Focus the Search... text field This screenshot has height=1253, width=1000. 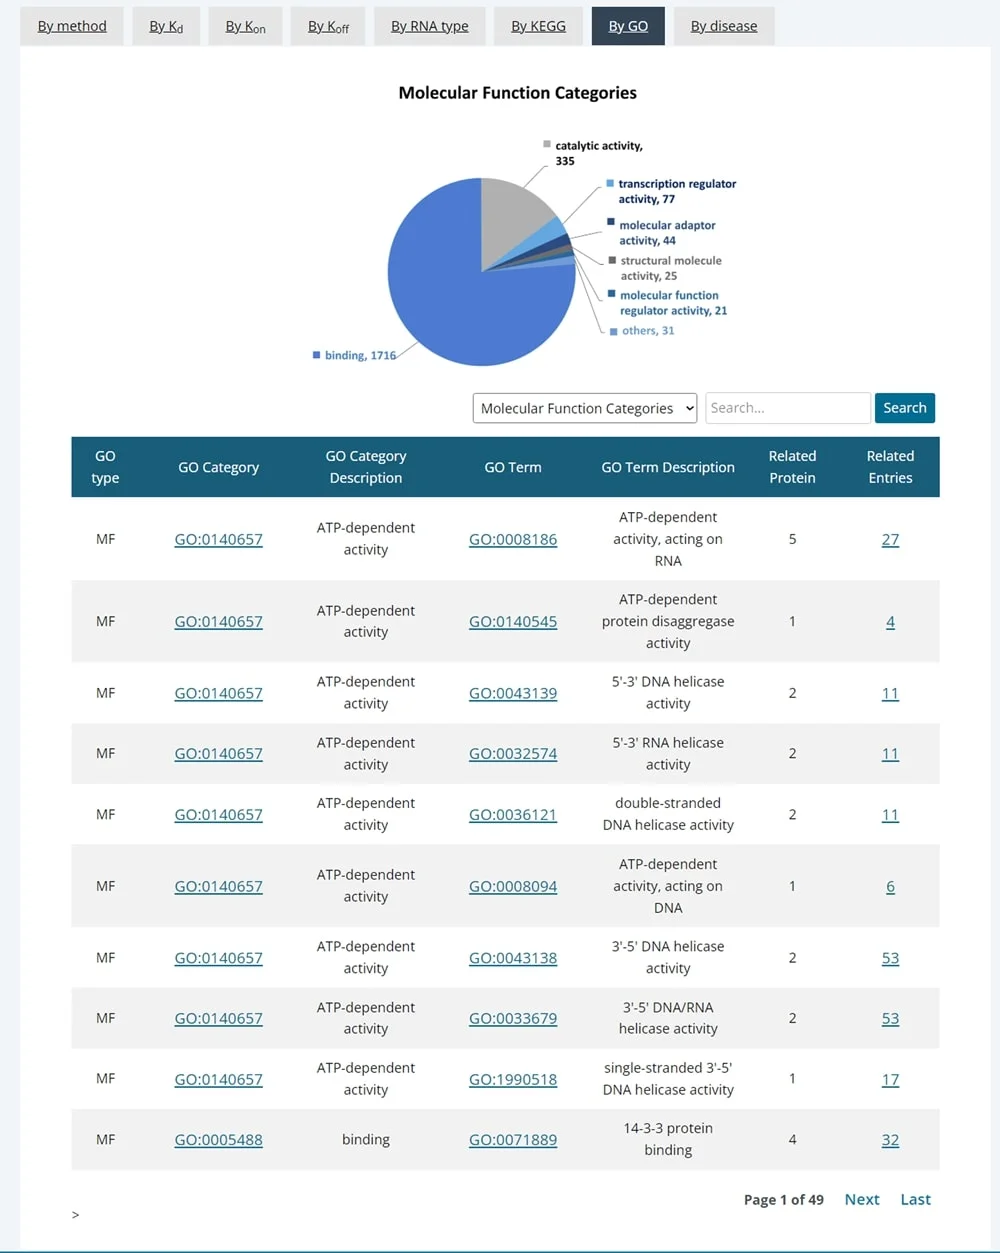coord(788,408)
